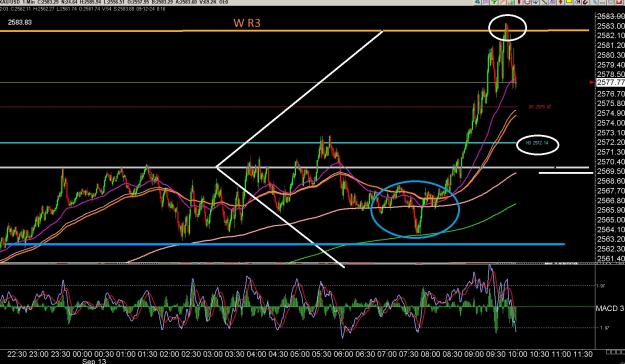Click the 2572.20 price axis label
Screen dimensions: 625x364
[x=611, y=142]
